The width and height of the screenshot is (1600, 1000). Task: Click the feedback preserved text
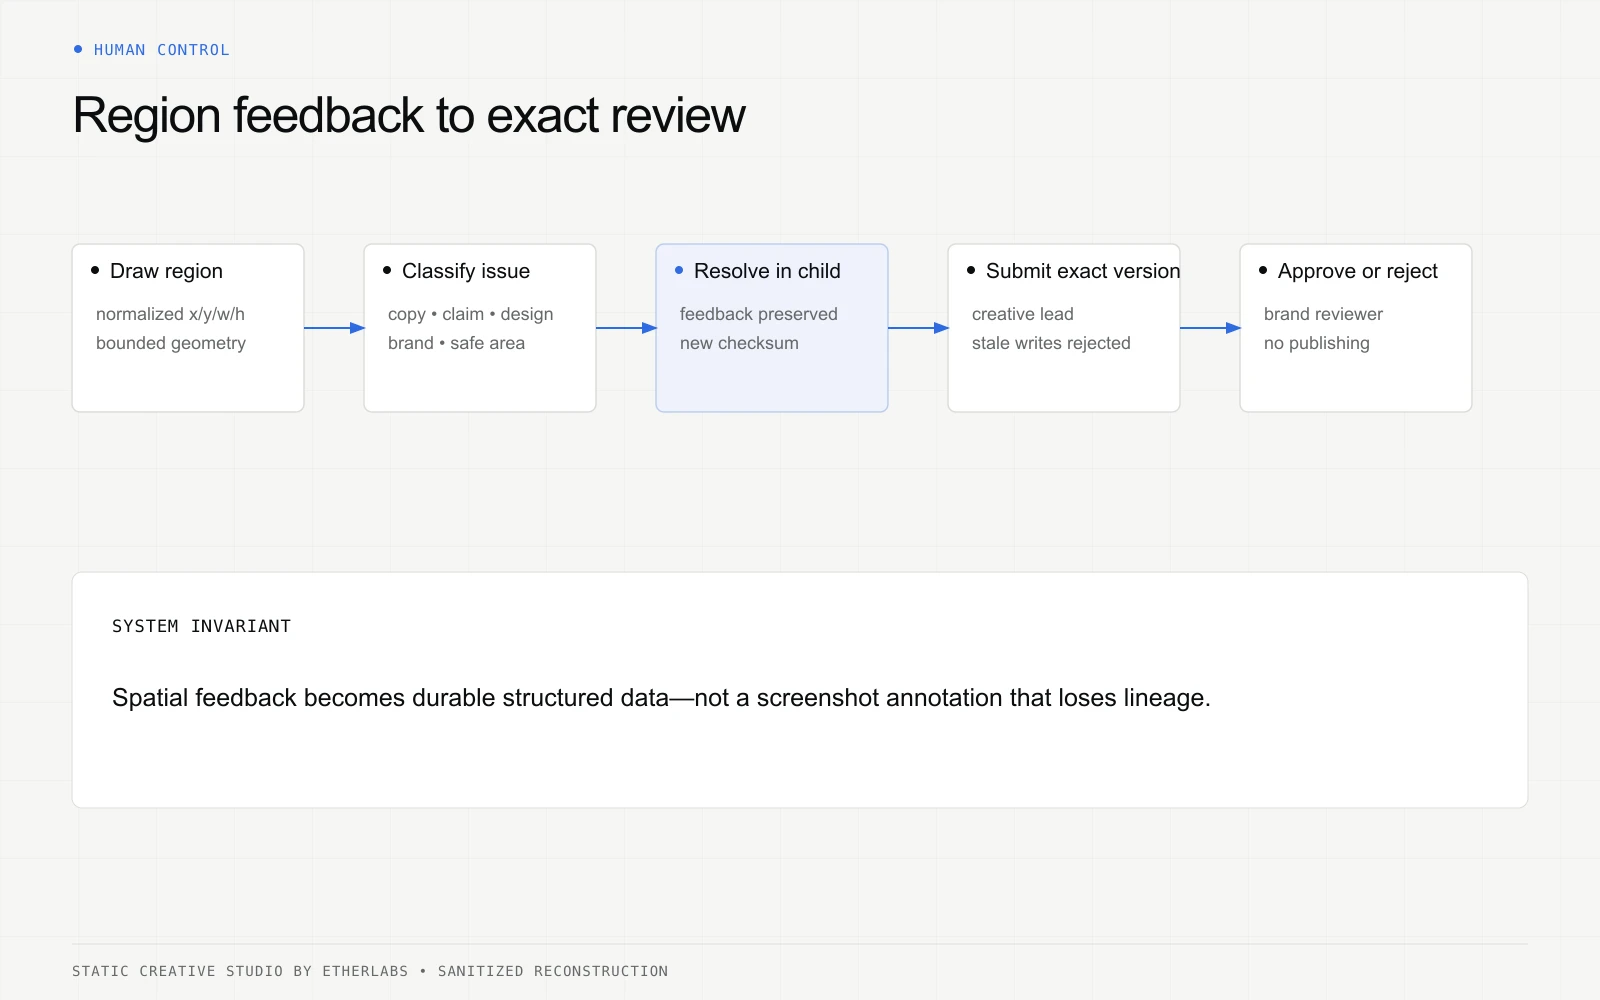[759, 314]
